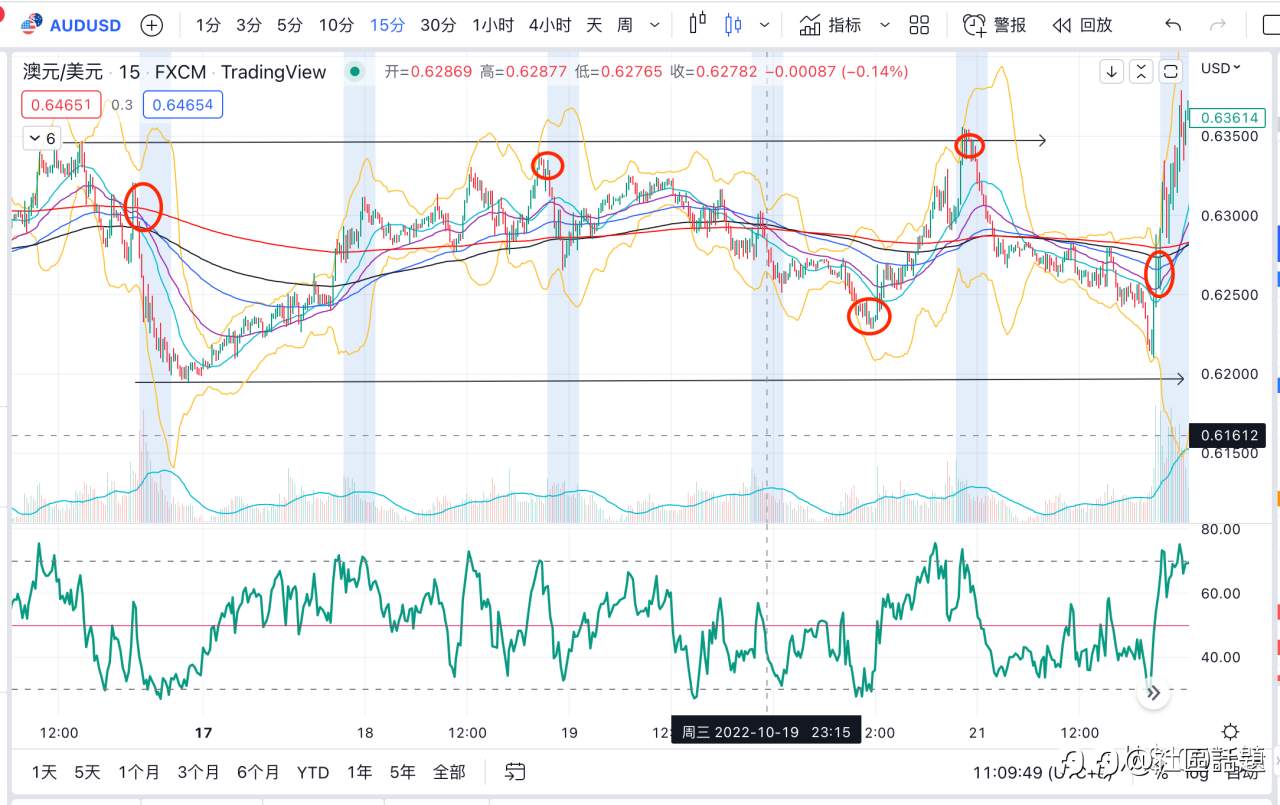Viewport: 1280px width, 805px height.
Task: Select the 3分 timeframe
Action: [x=249, y=25]
